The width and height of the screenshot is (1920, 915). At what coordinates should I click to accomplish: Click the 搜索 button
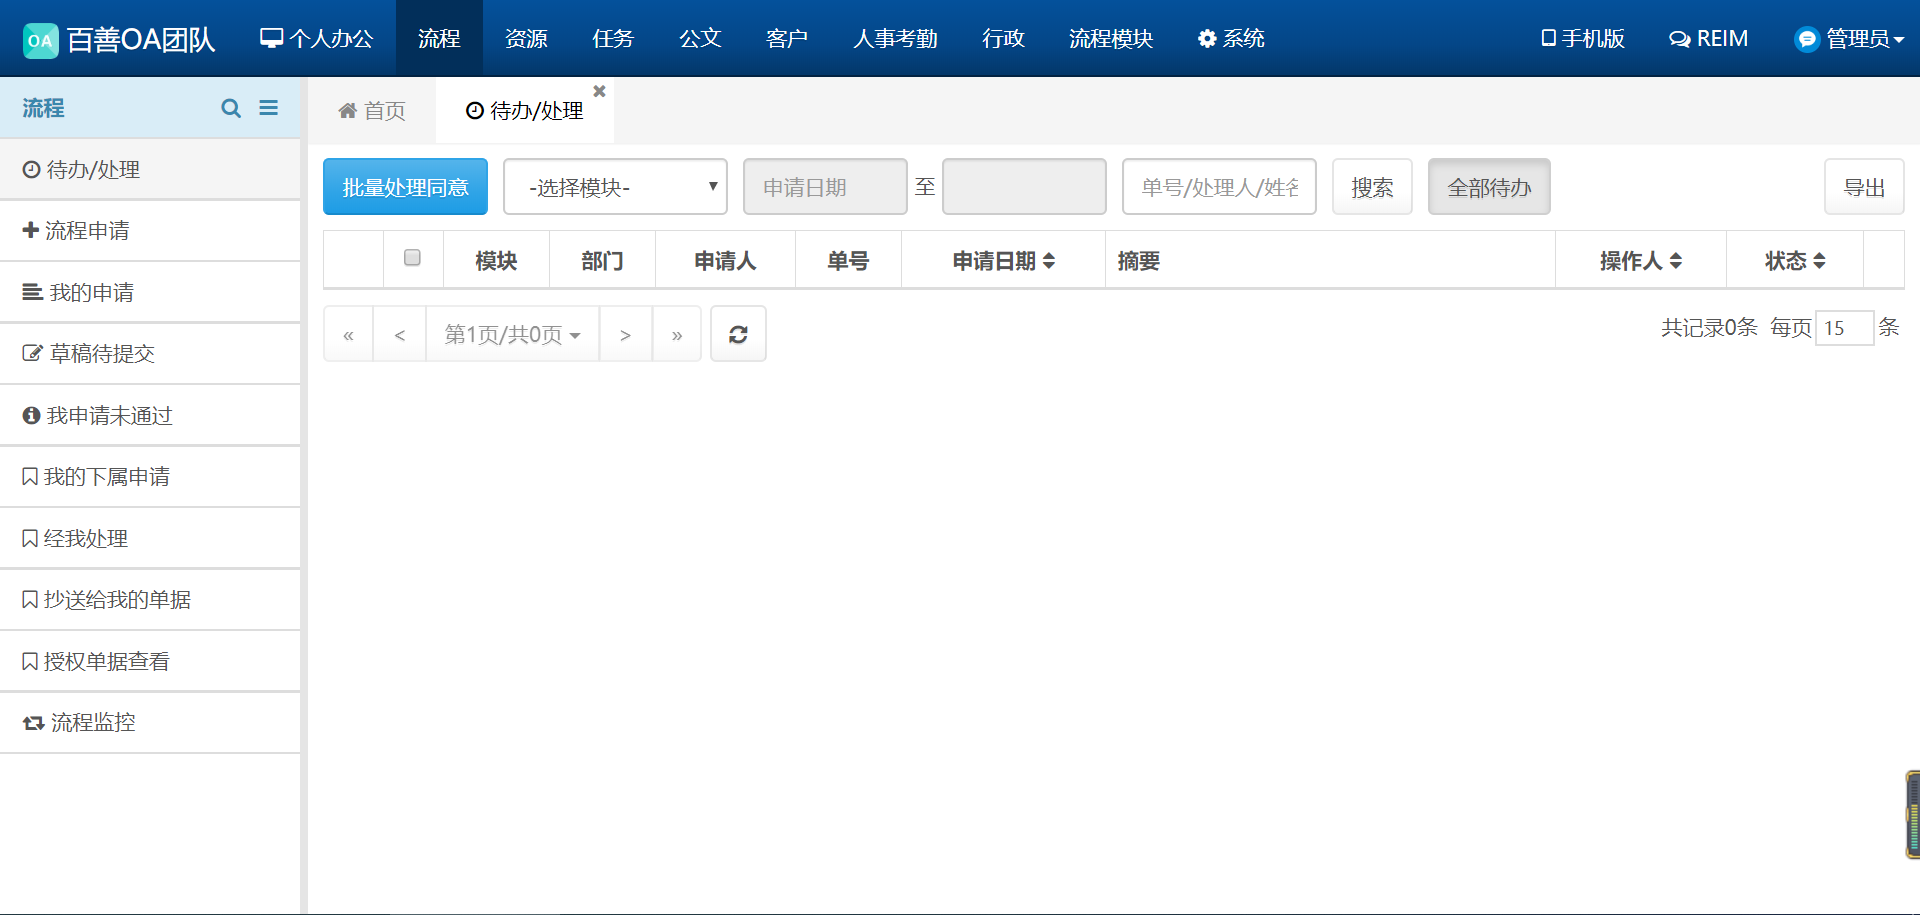pos(1372,187)
